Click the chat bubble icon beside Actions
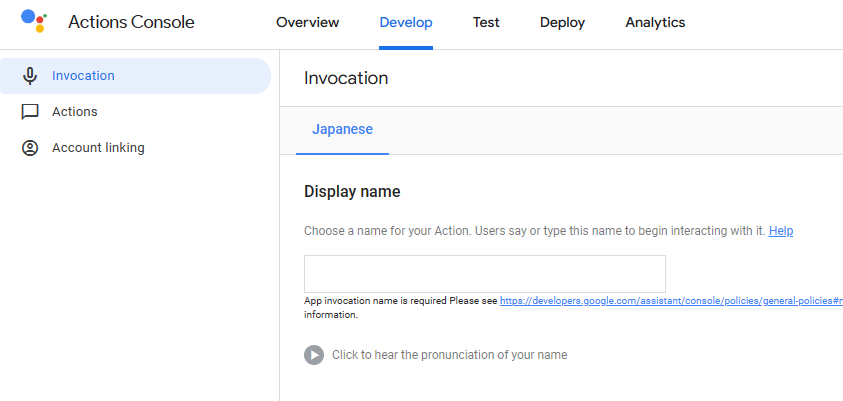The height and width of the screenshot is (401, 843). 30,112
